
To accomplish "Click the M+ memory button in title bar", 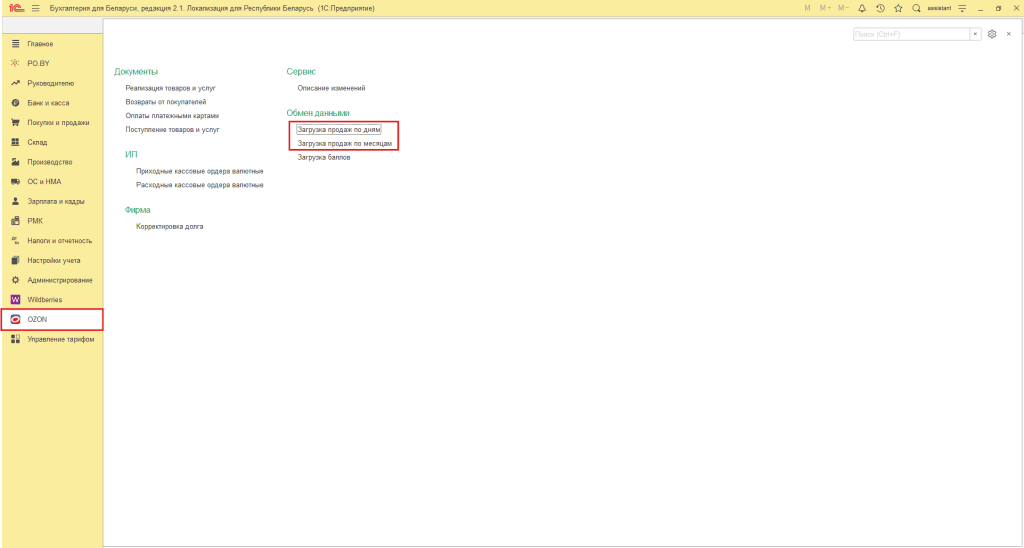I will coord(825,8).
